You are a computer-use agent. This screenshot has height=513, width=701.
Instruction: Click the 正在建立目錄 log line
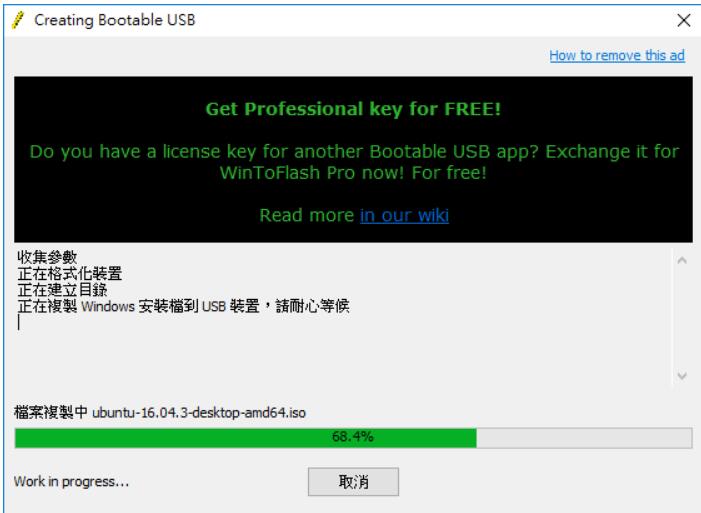point(62,290)
